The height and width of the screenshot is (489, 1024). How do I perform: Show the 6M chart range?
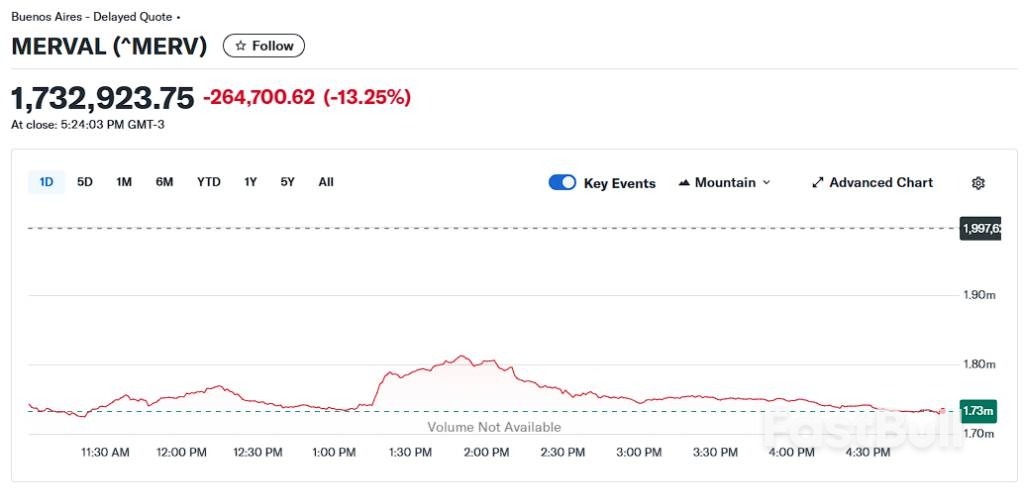[164, 182]
